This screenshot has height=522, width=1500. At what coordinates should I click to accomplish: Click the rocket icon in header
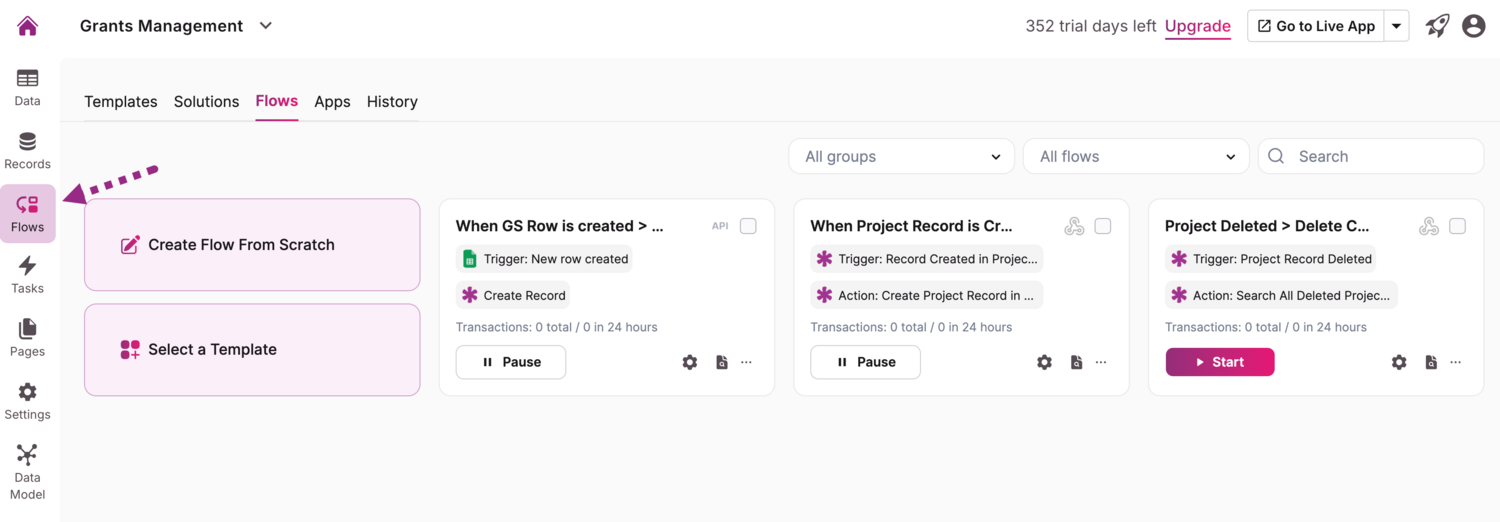point(1438,26)
